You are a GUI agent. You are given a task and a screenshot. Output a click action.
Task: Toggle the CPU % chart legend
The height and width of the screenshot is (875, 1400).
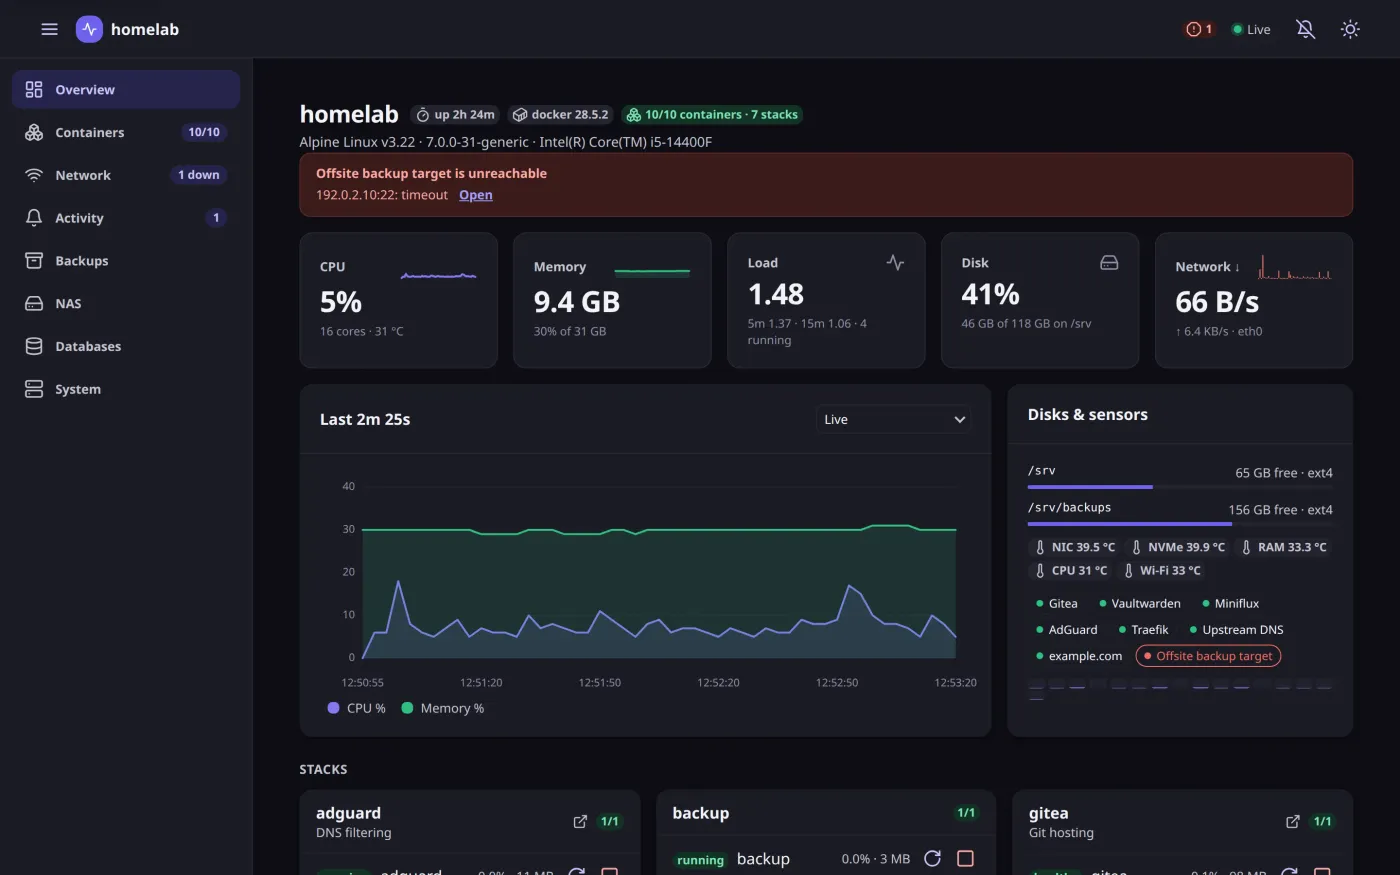[x=357, y=708]
